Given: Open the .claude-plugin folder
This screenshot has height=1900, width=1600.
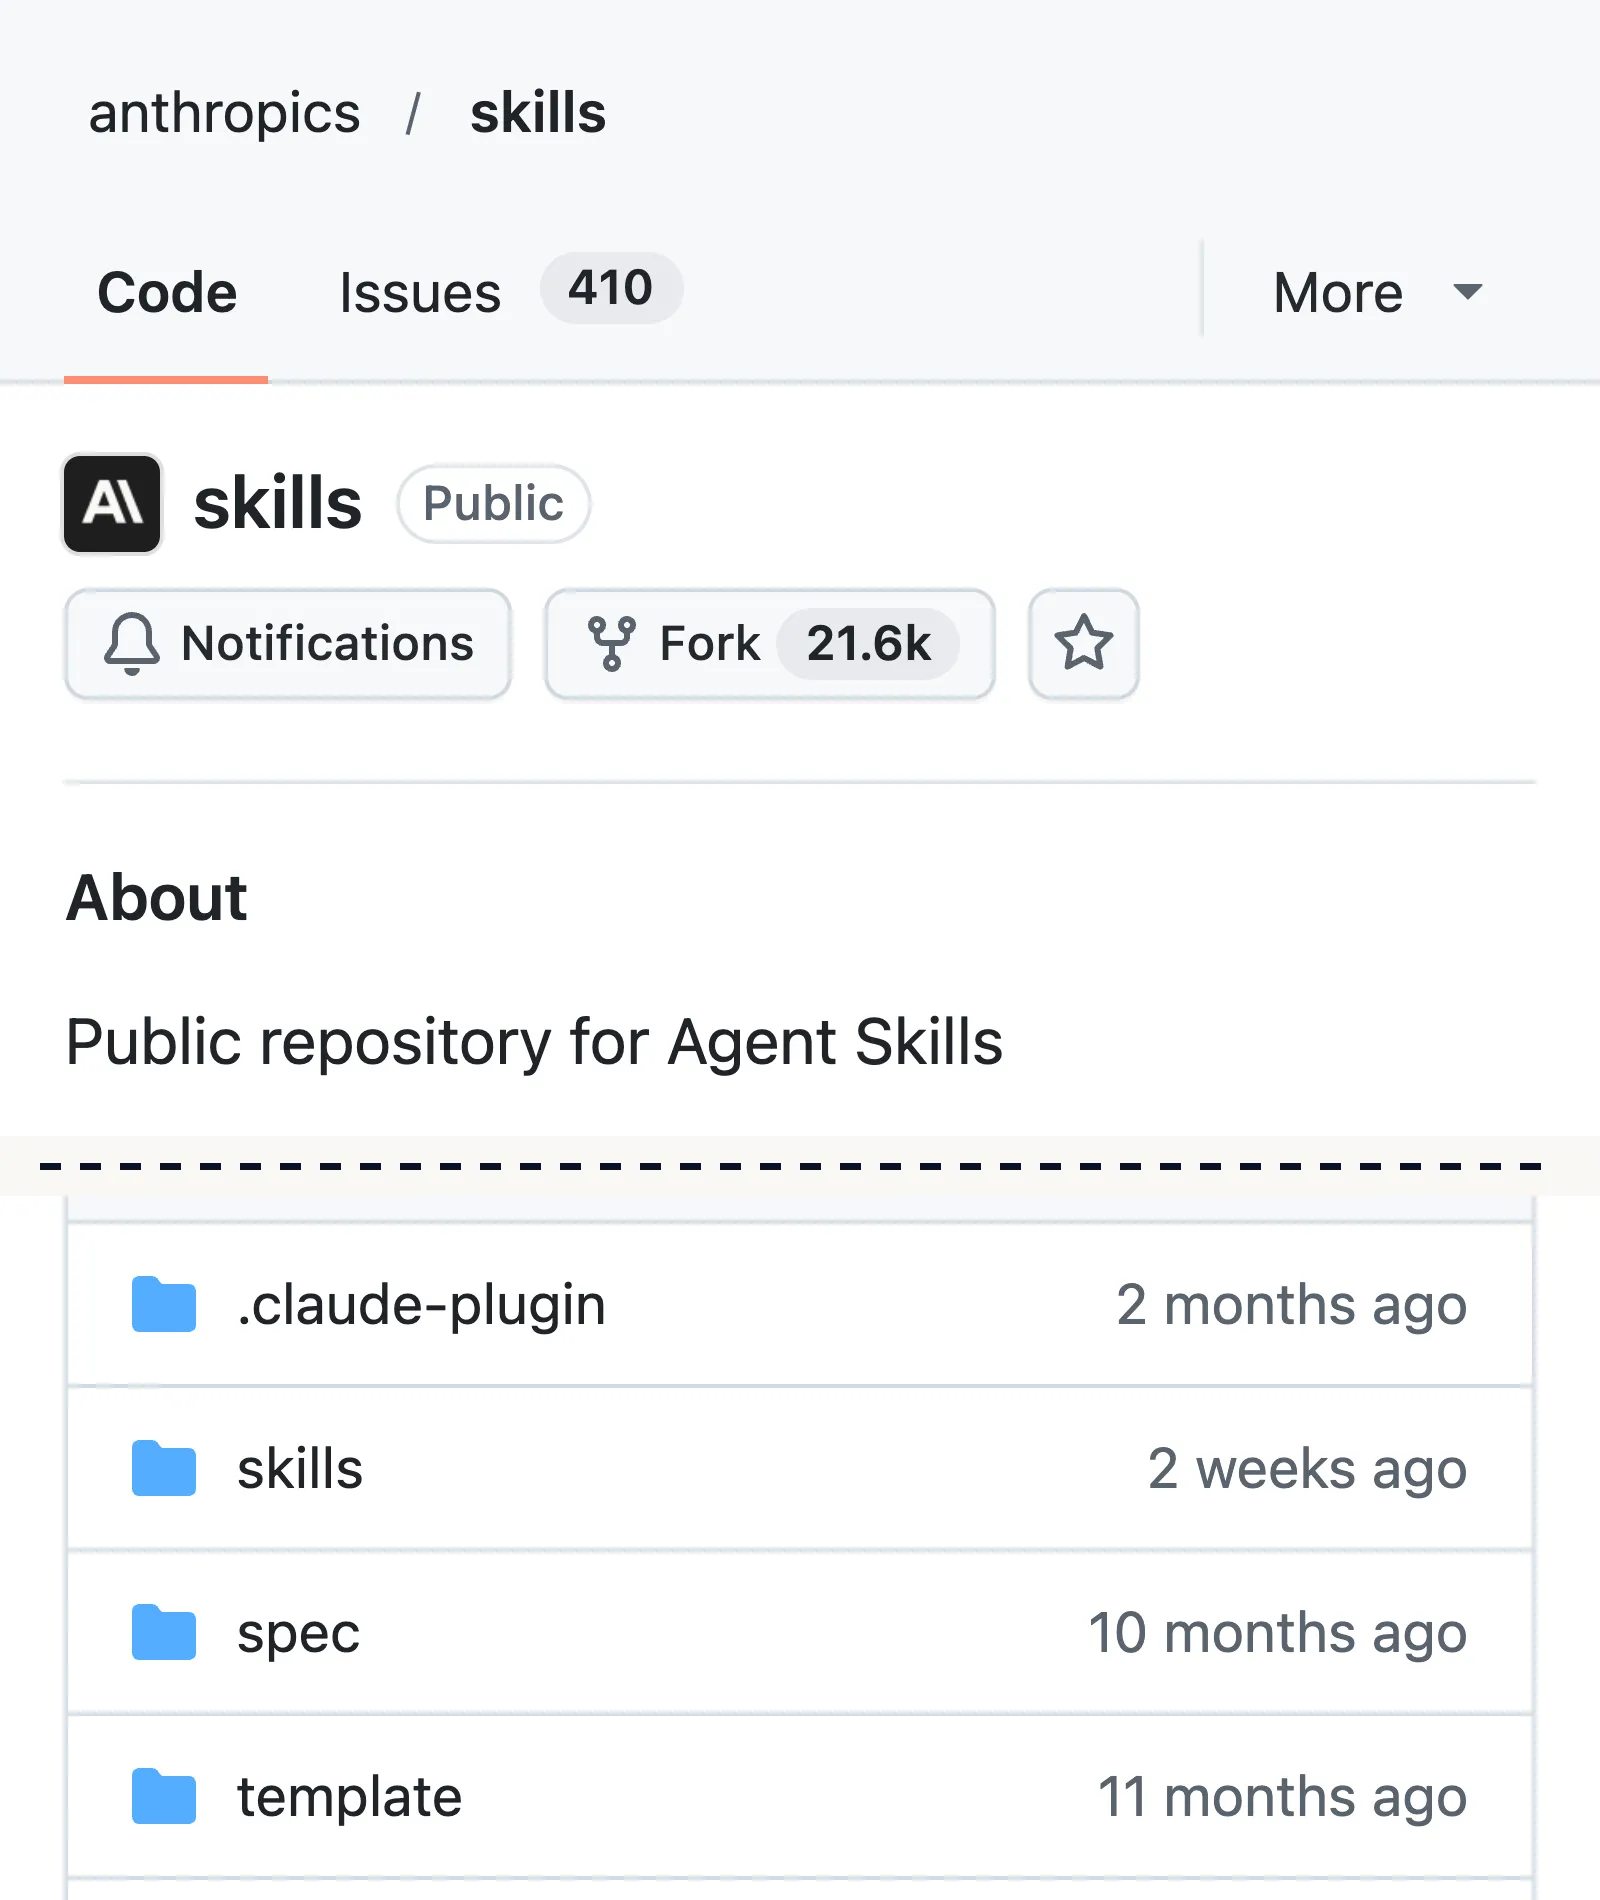Looking at the screenshot, I should coord(421,1305).
